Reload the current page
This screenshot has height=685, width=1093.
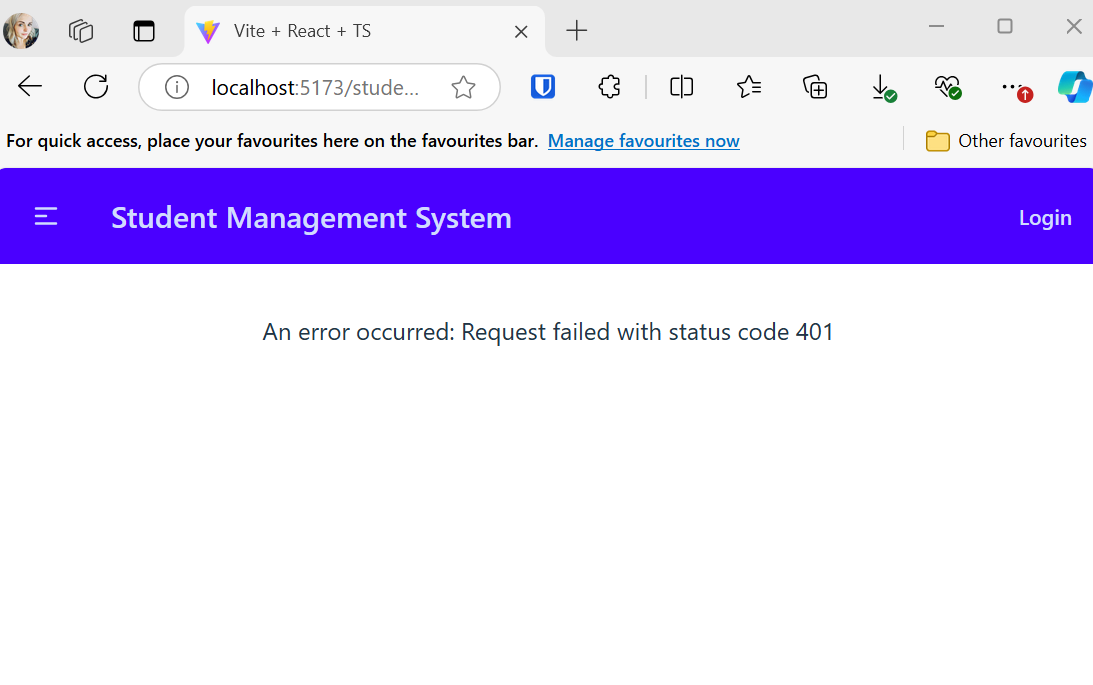coord(96,86)
